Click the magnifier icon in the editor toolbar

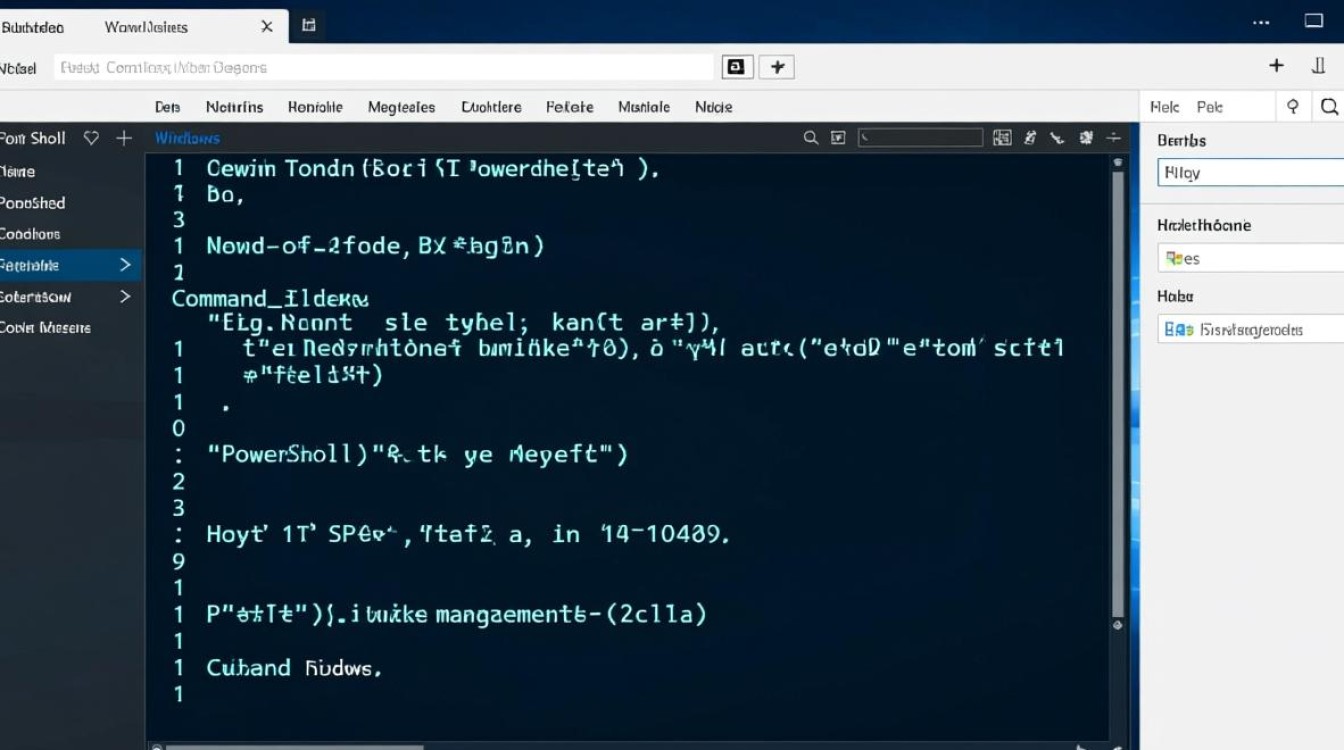[811, 138]
